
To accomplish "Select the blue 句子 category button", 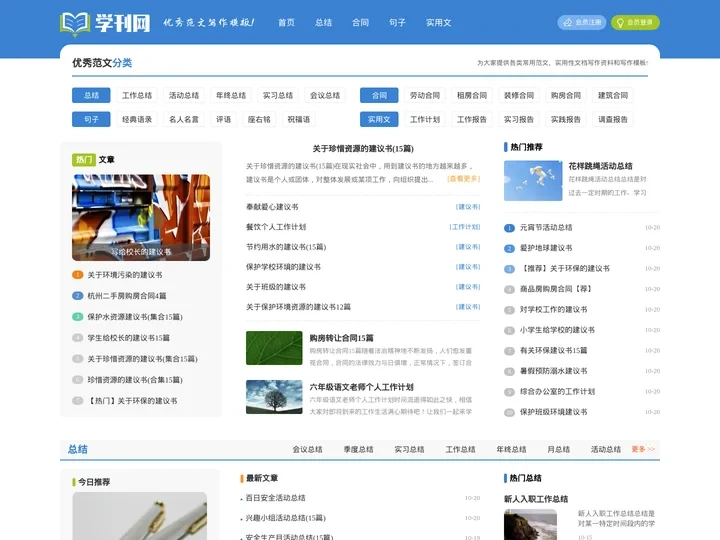I will tap(91, 119).
